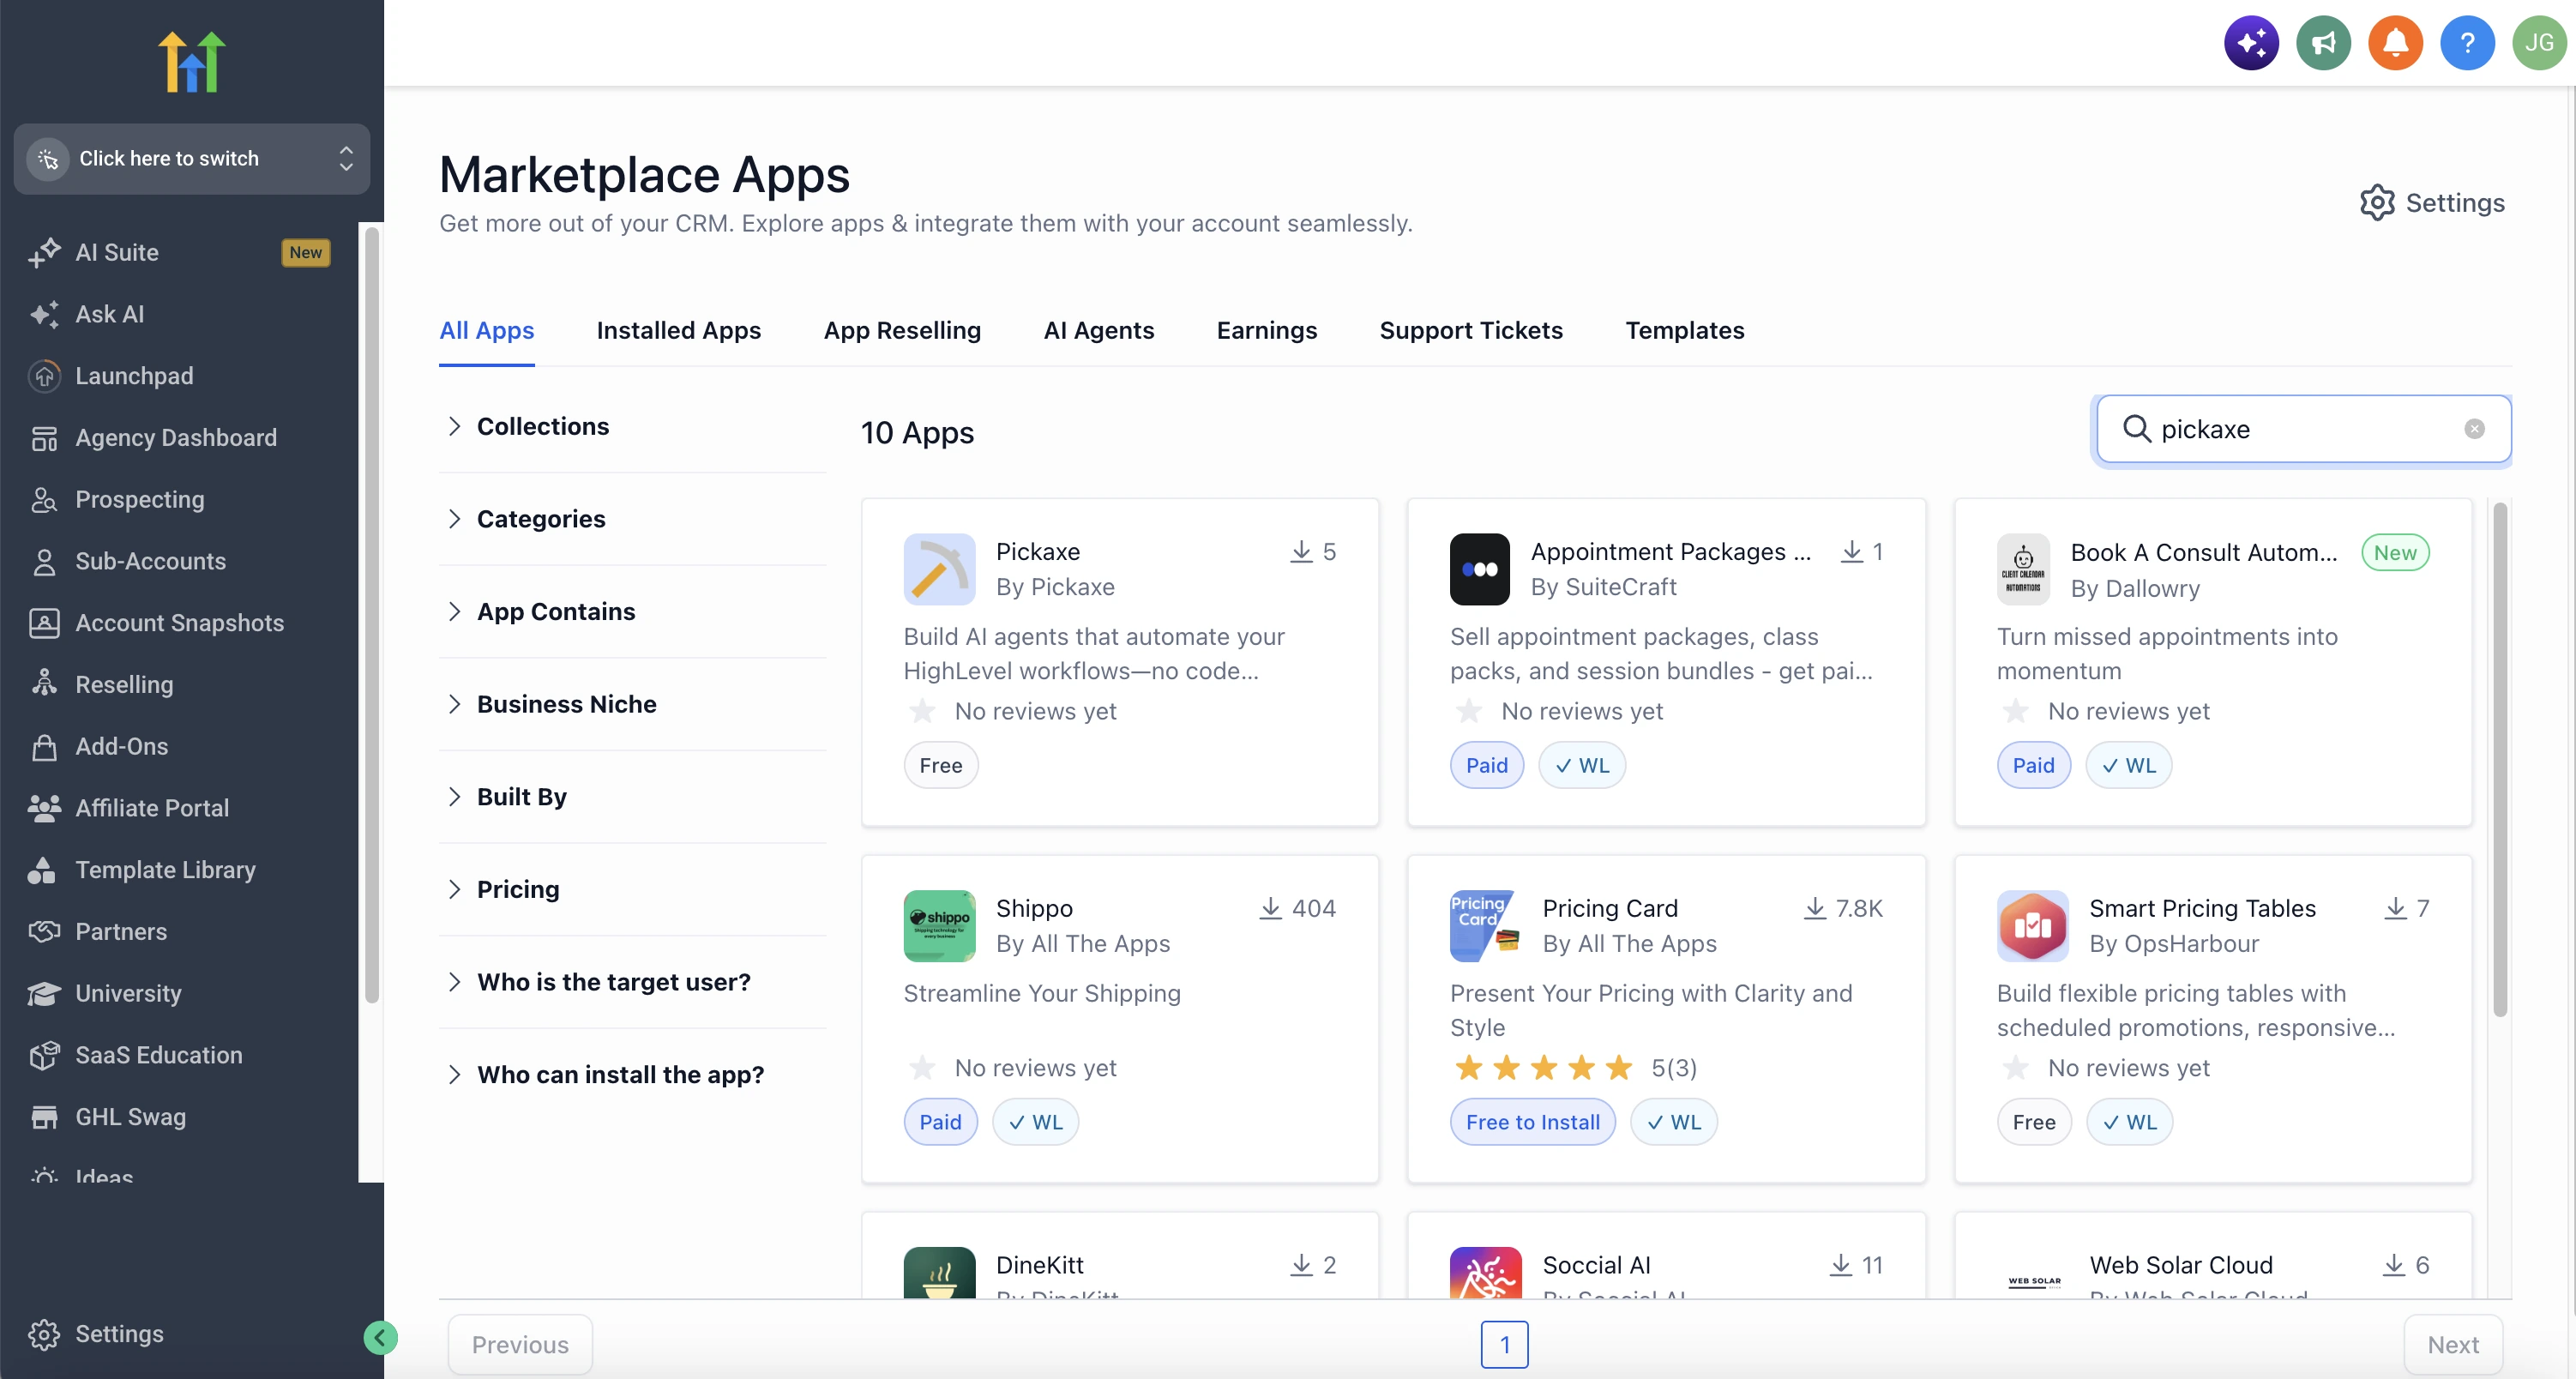Collapse the sidebar with the green arrow

click(x=380, y=1337)
